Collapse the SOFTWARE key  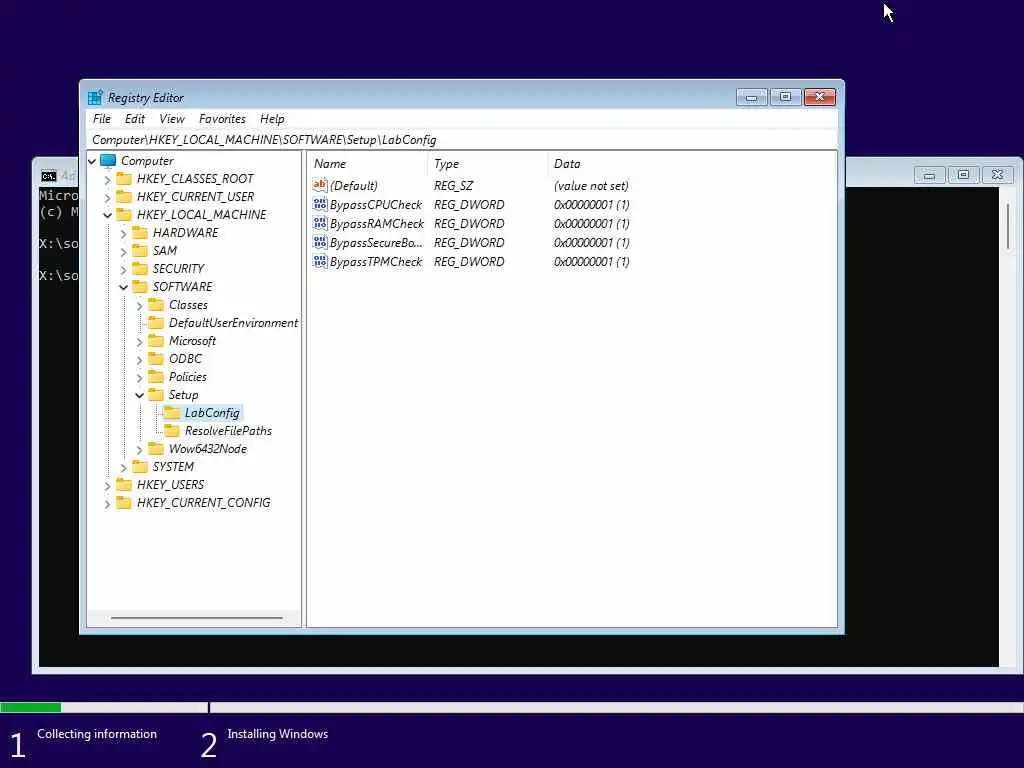(123, 287)
